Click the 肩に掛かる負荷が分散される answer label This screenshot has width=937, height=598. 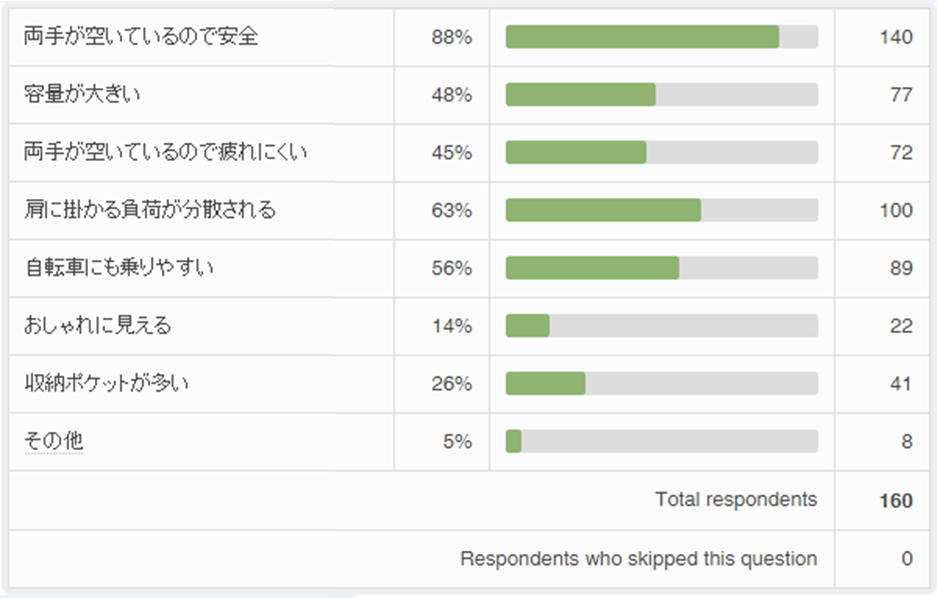click(150, 210)
